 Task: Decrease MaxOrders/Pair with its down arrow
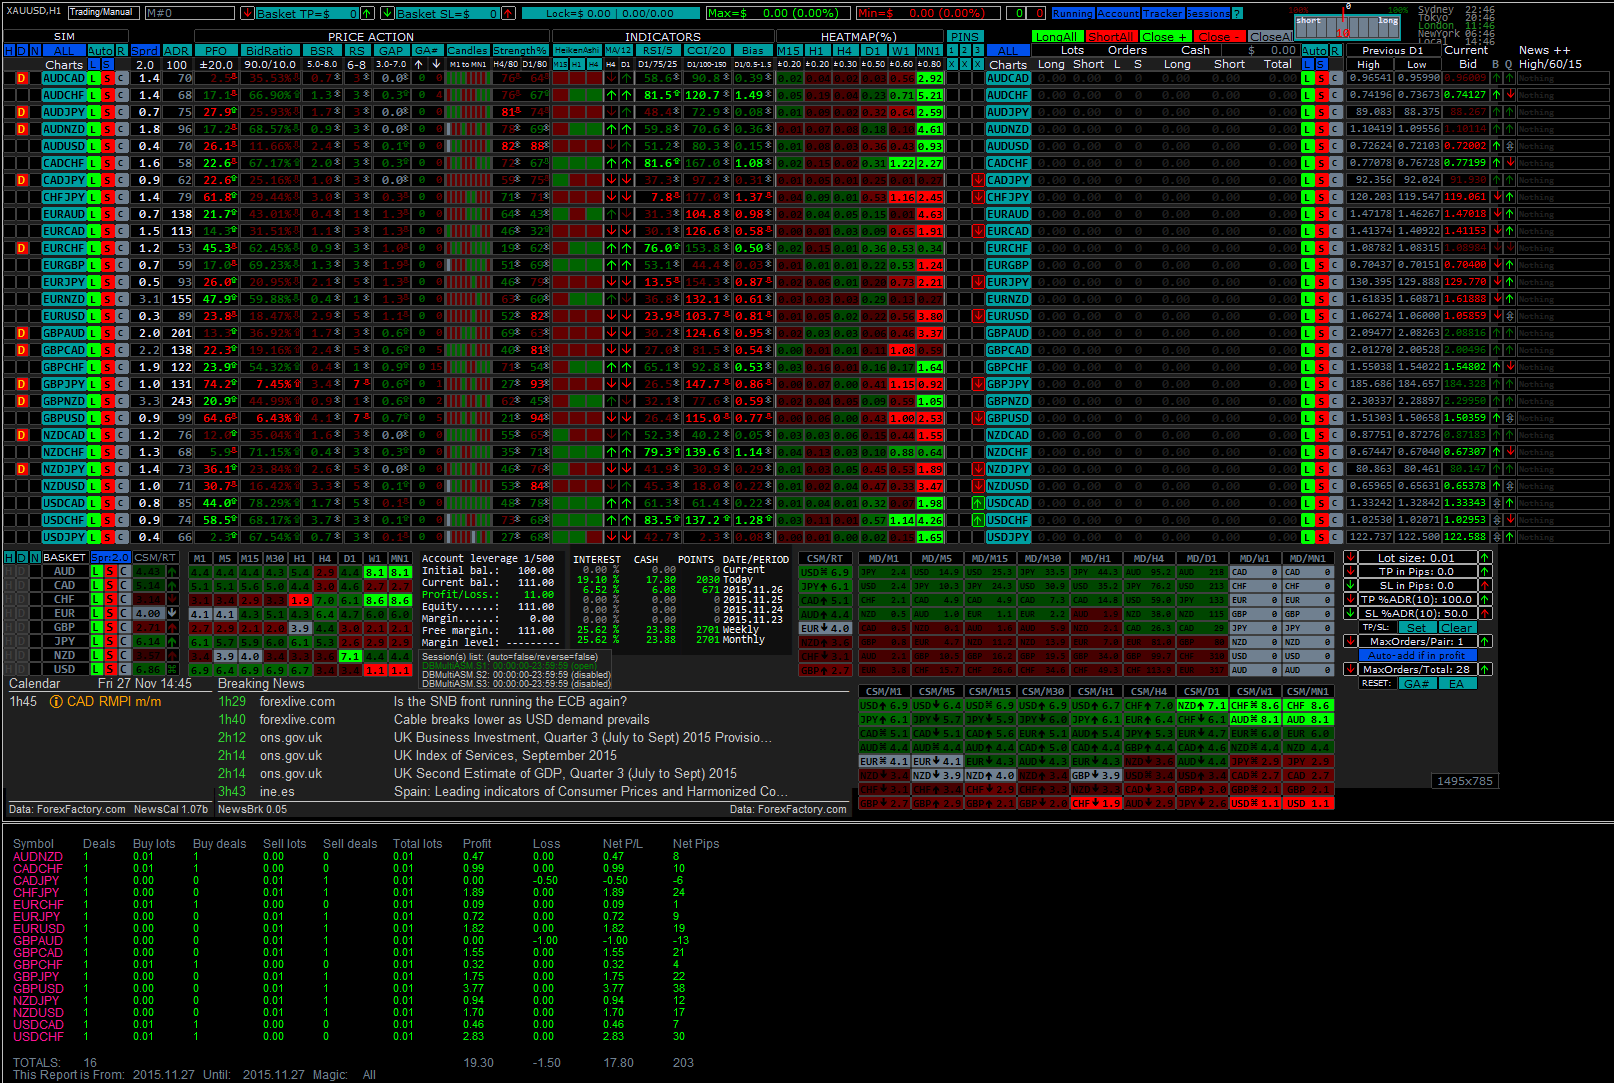[1350, 642]
